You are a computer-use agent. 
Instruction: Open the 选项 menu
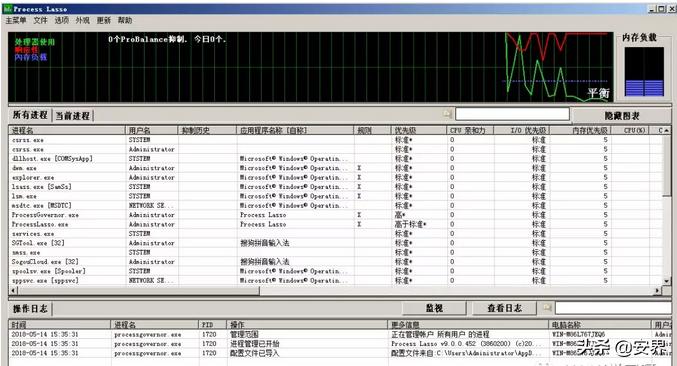(x=61, y=20)
